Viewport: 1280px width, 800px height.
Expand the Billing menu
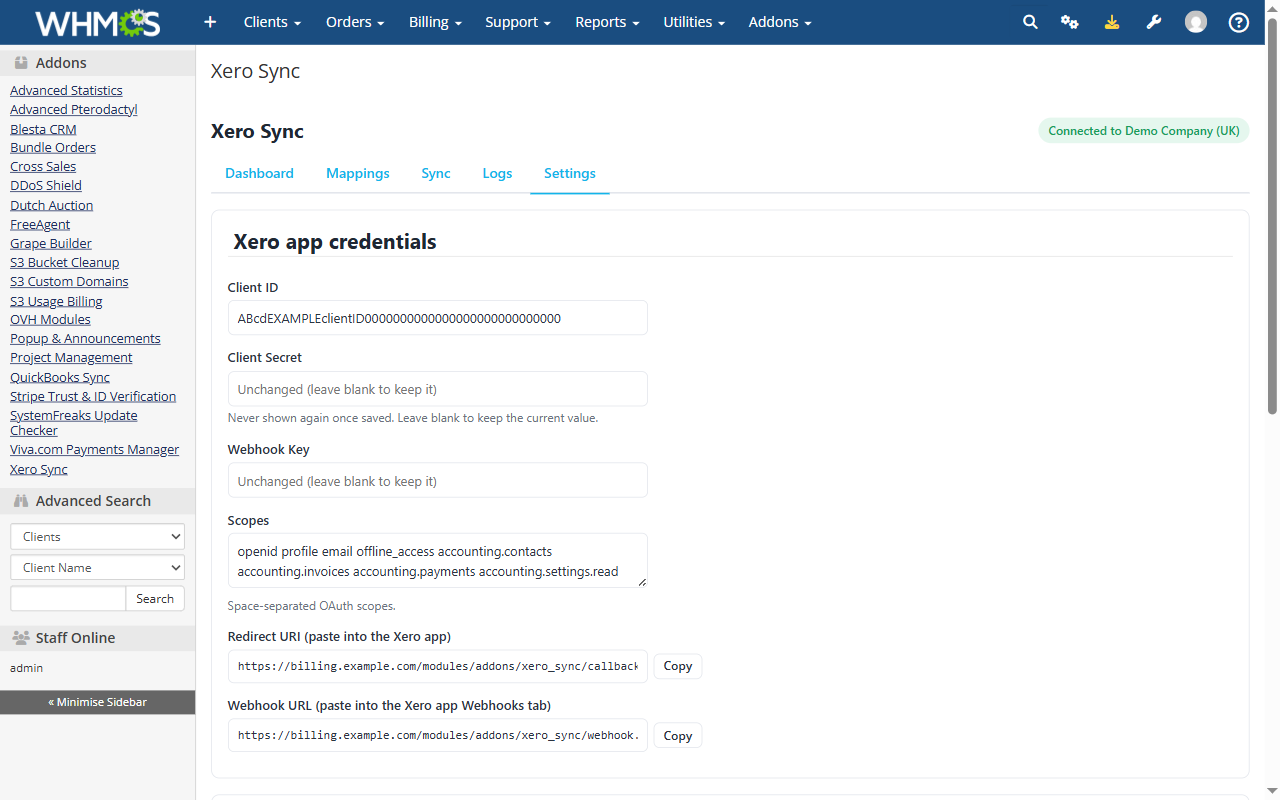click(435, 22)
